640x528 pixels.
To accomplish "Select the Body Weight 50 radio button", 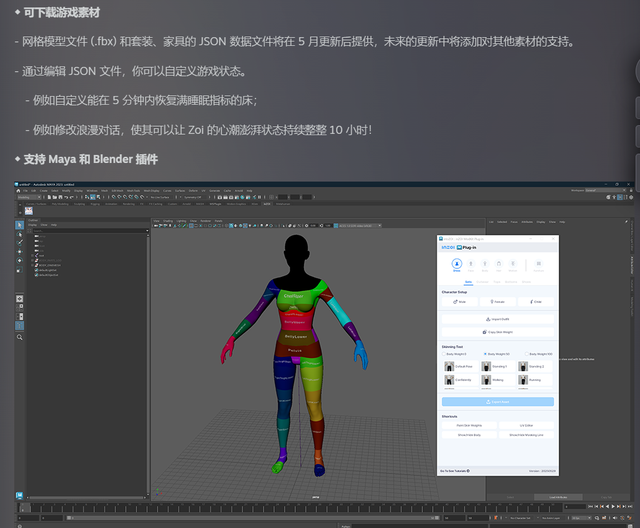I will tap(486, 354).
